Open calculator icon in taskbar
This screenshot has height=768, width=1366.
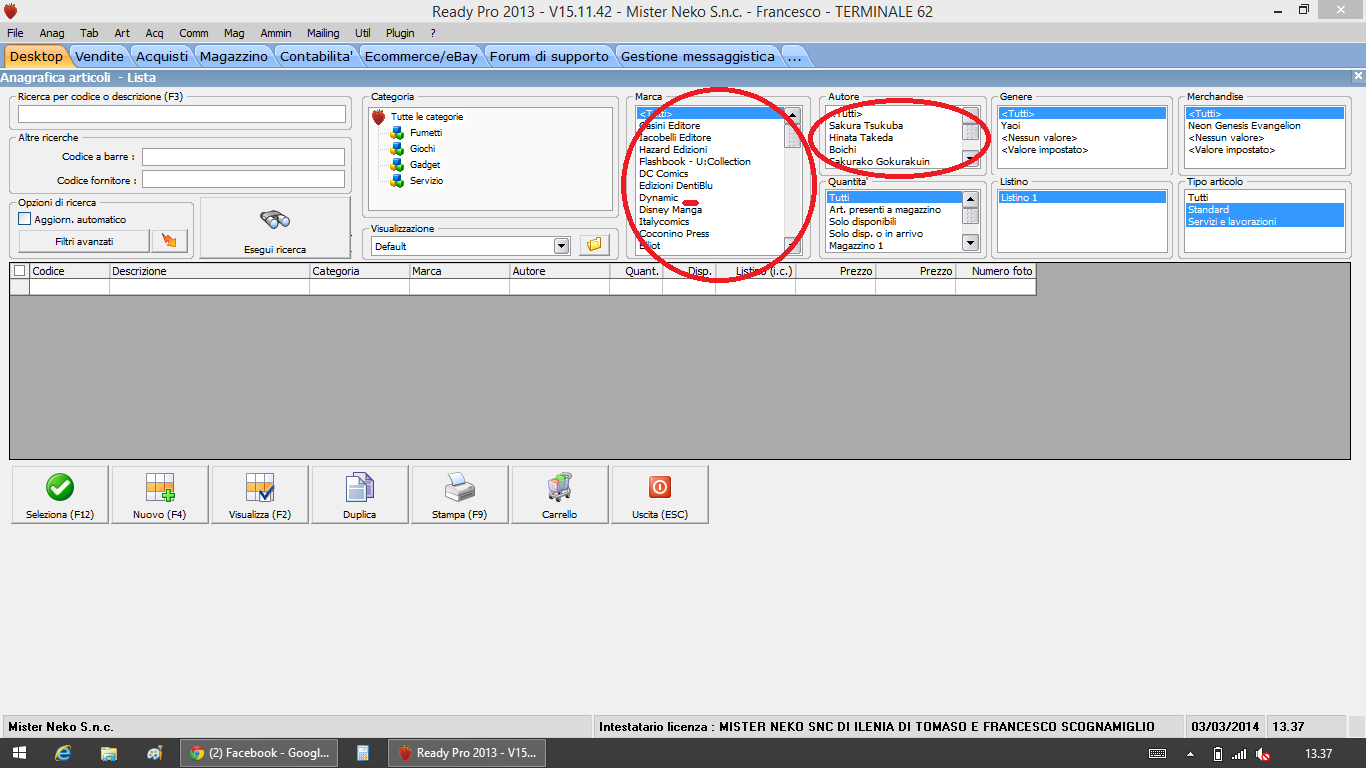coord(363,753)
